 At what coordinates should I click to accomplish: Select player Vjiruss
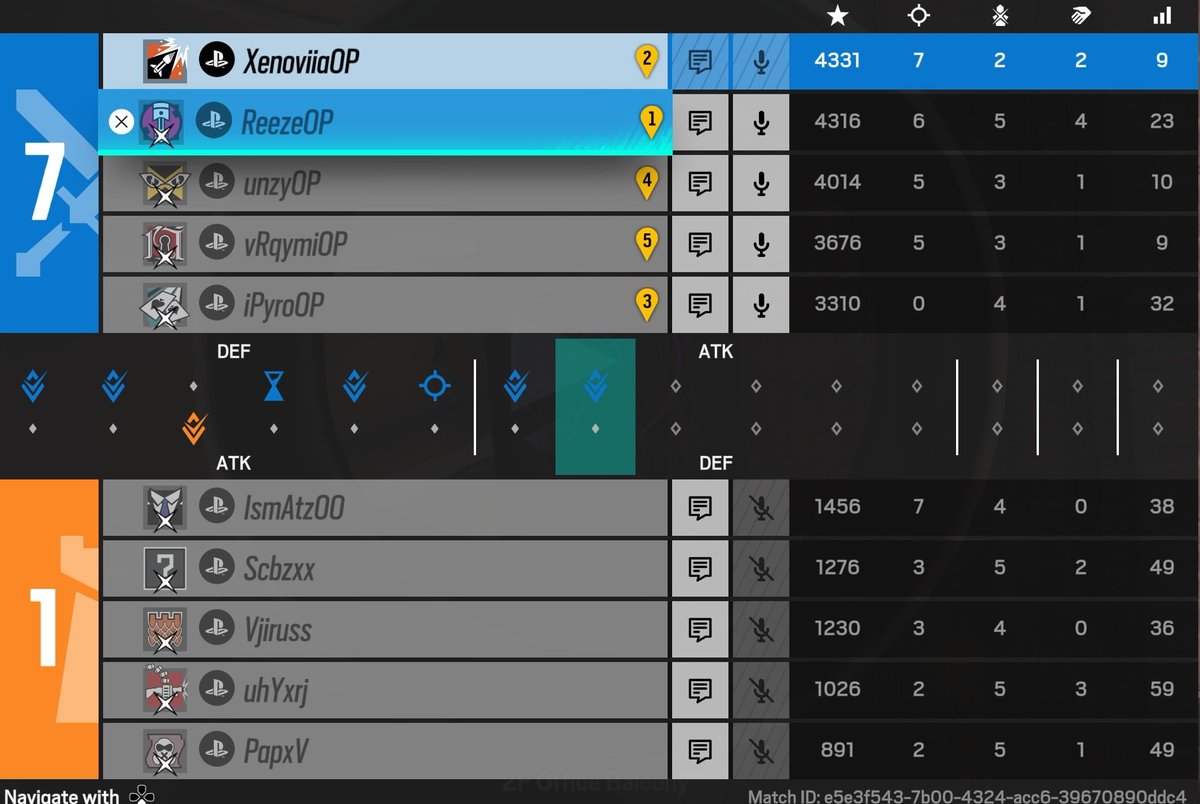click(385, 629)
